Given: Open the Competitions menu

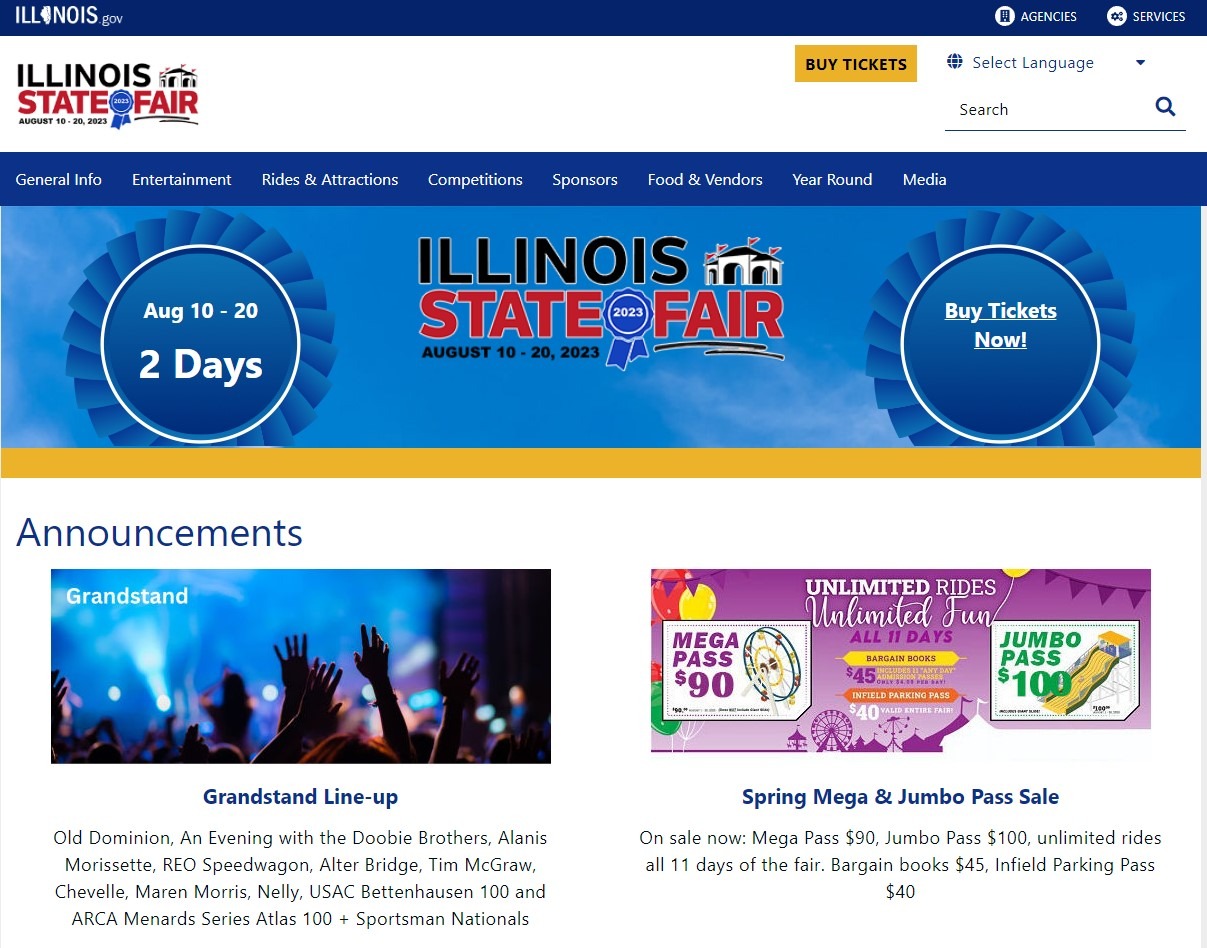Looking at the screenshot, I should [x=475, y=180].
